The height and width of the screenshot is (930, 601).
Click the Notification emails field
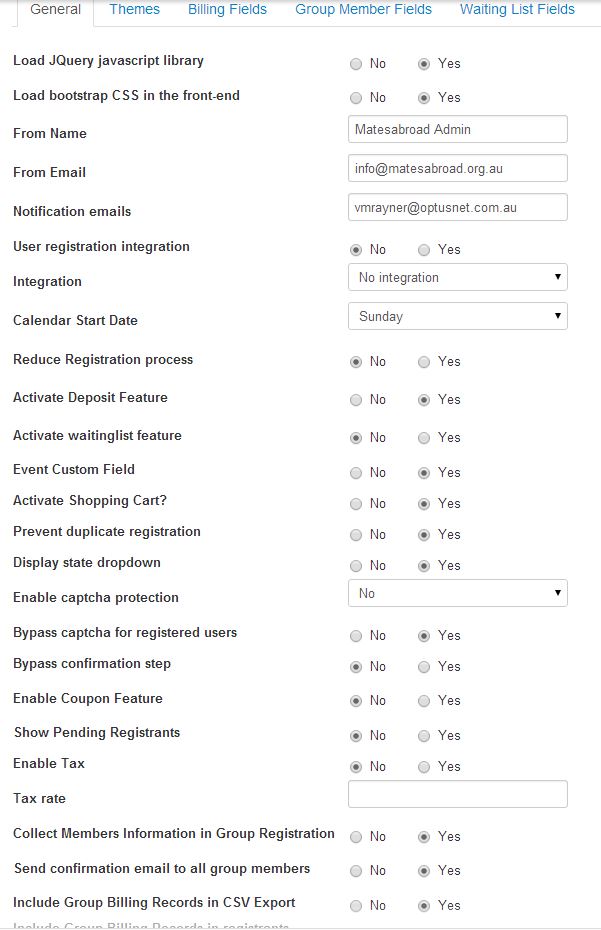pyautogui.click(x=457, y=207)
